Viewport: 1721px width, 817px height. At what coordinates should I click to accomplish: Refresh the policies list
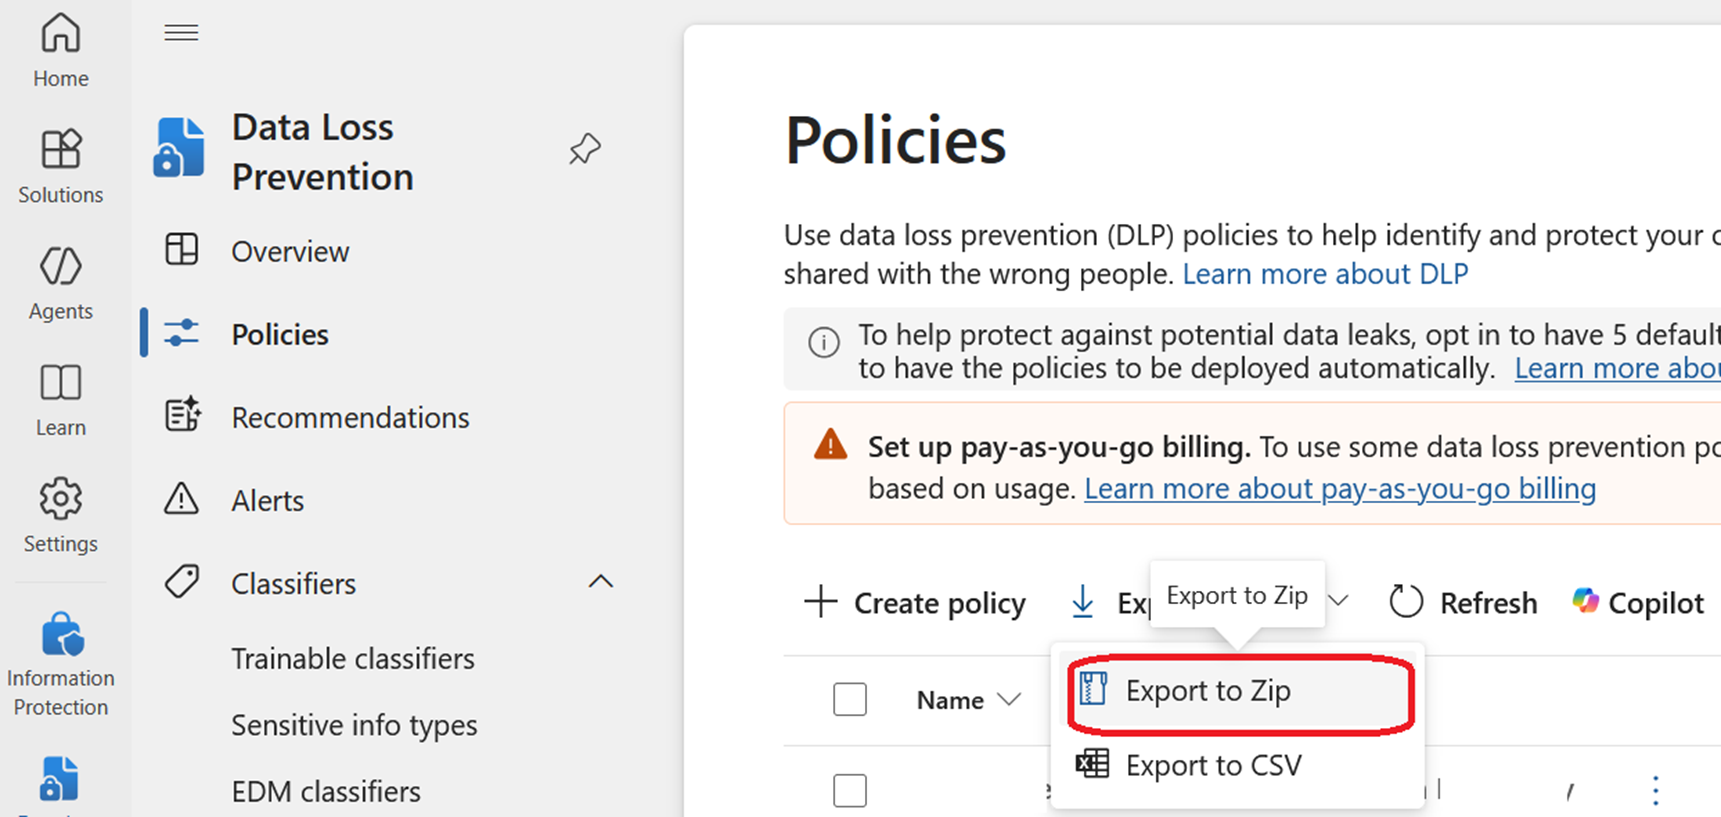click(x=1463, y=603)
